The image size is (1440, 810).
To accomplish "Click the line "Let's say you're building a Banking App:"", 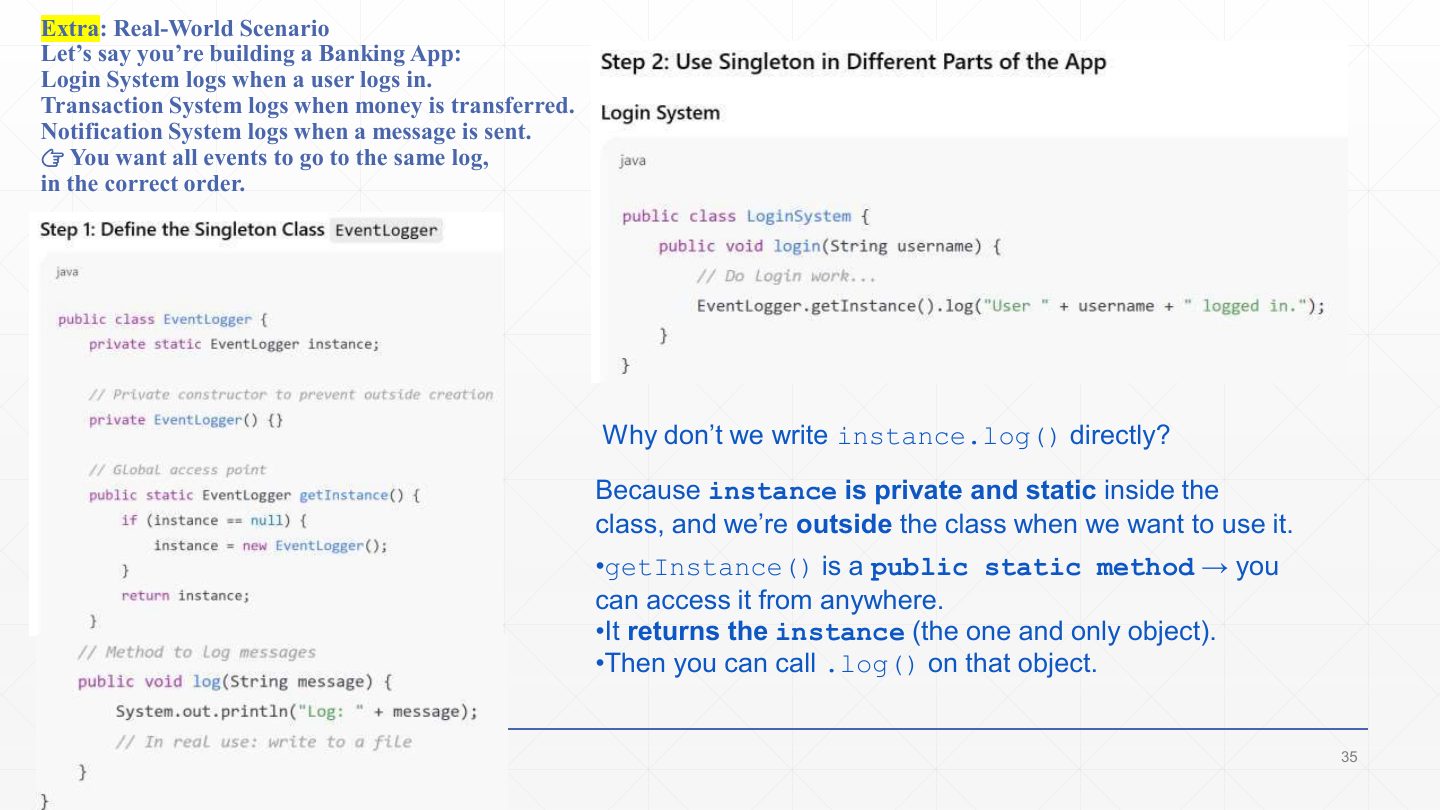I will pyautogui.click(x=251, y=54).
